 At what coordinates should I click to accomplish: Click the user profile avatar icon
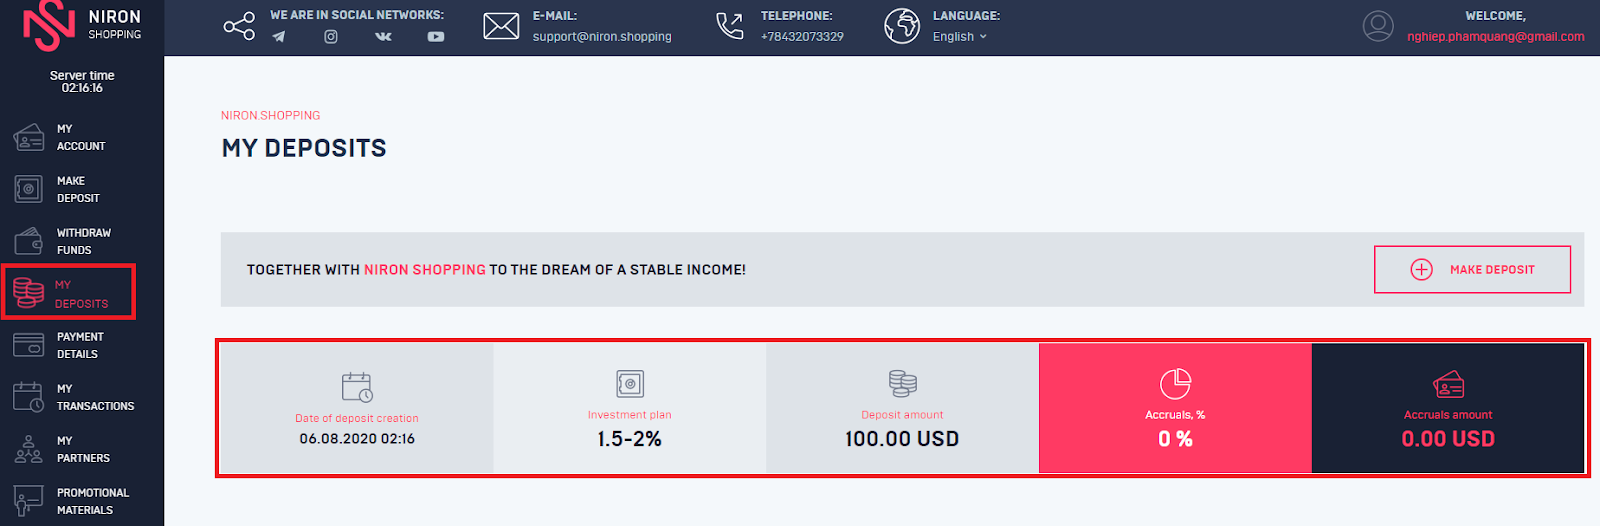coord(1378,26)
